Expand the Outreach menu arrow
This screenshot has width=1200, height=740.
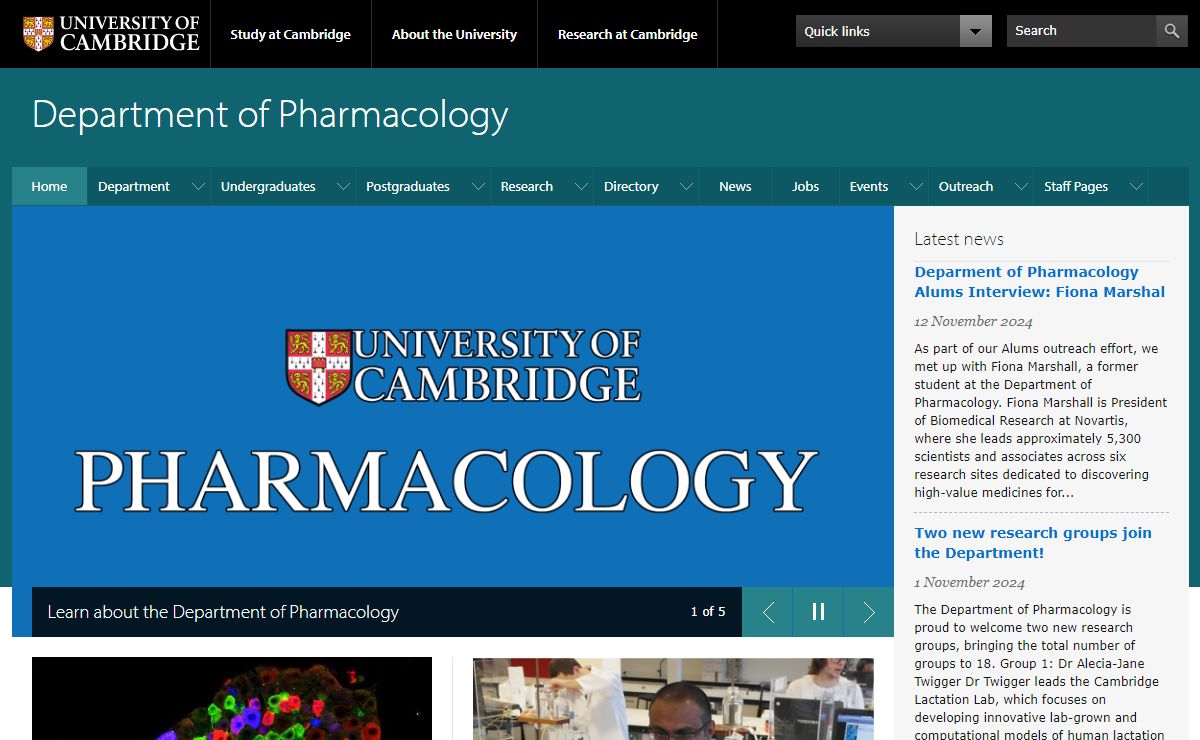pos(1021,186)
